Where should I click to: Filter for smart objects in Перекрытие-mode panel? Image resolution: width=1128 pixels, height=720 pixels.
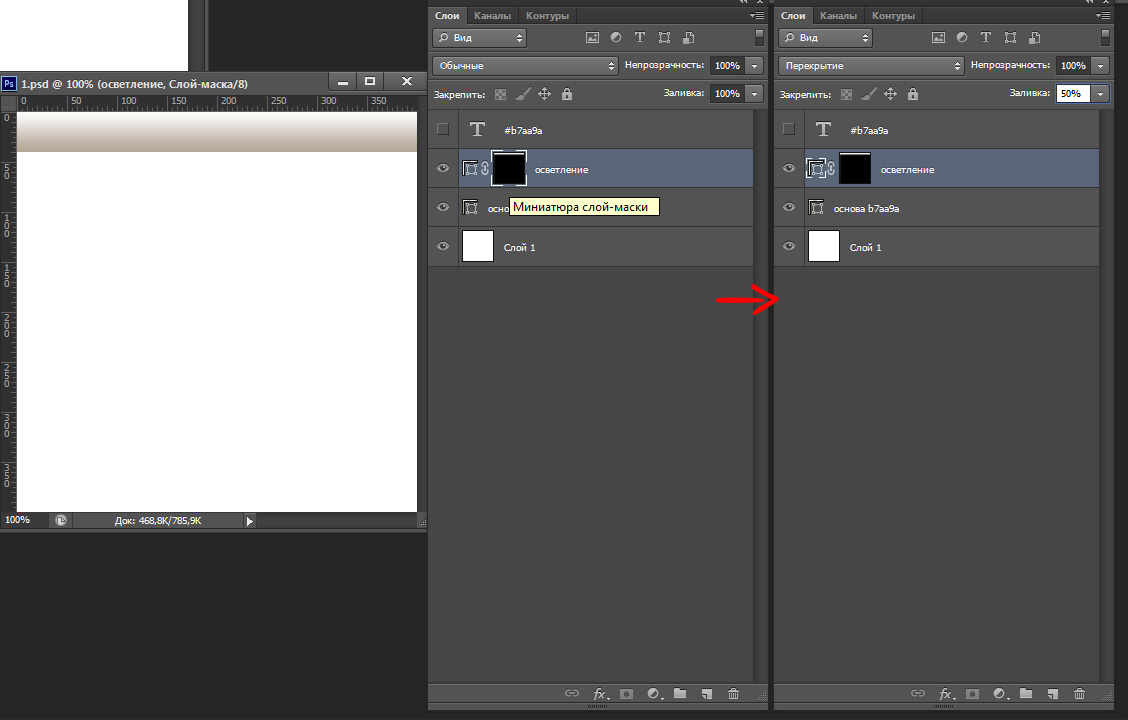point(1034,37)
